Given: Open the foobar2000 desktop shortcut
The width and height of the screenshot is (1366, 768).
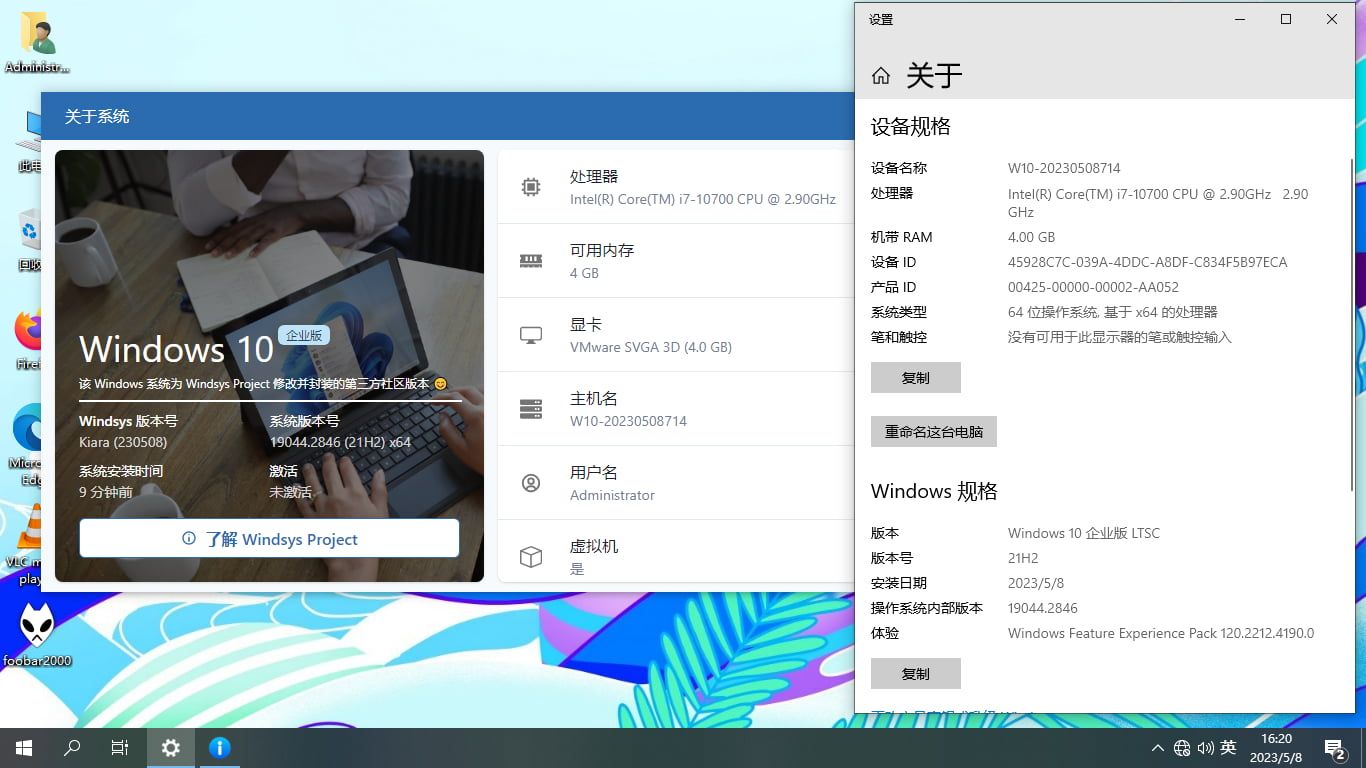Looking at the screenshot, I should point(37,630).
